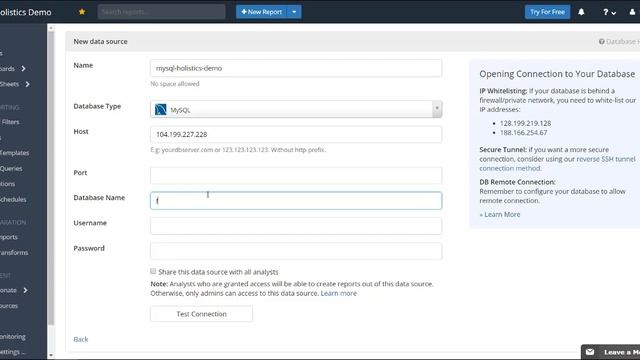Open Settings in the sidebar

pyautogui.click(x=13, y=351)
